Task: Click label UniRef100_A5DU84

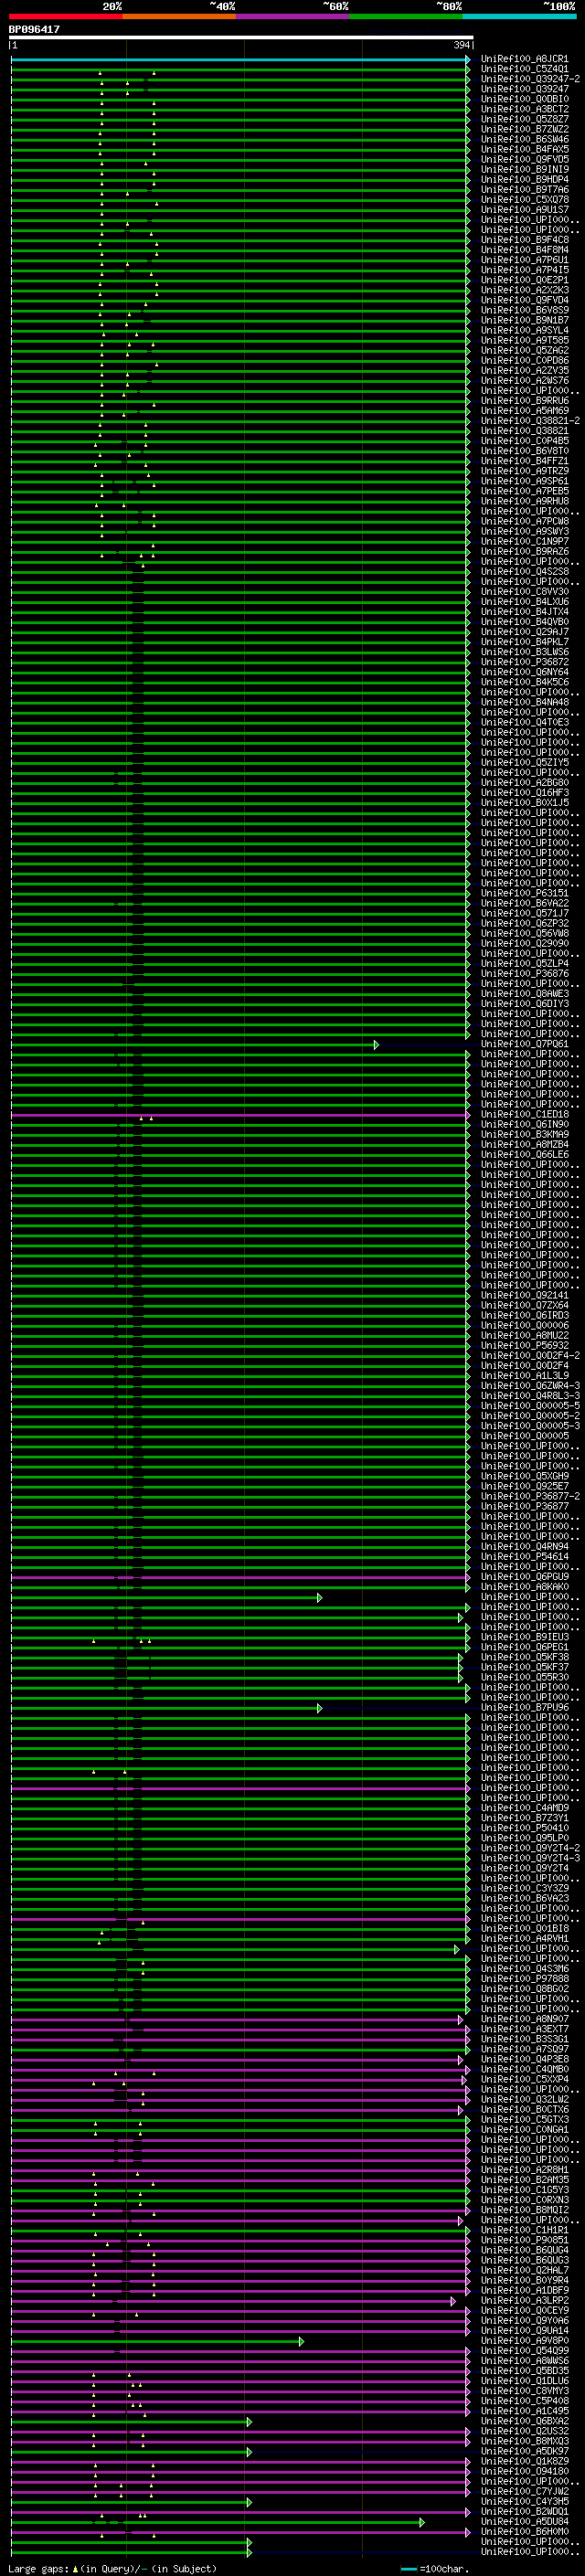Action: [x=525, y=2521]
